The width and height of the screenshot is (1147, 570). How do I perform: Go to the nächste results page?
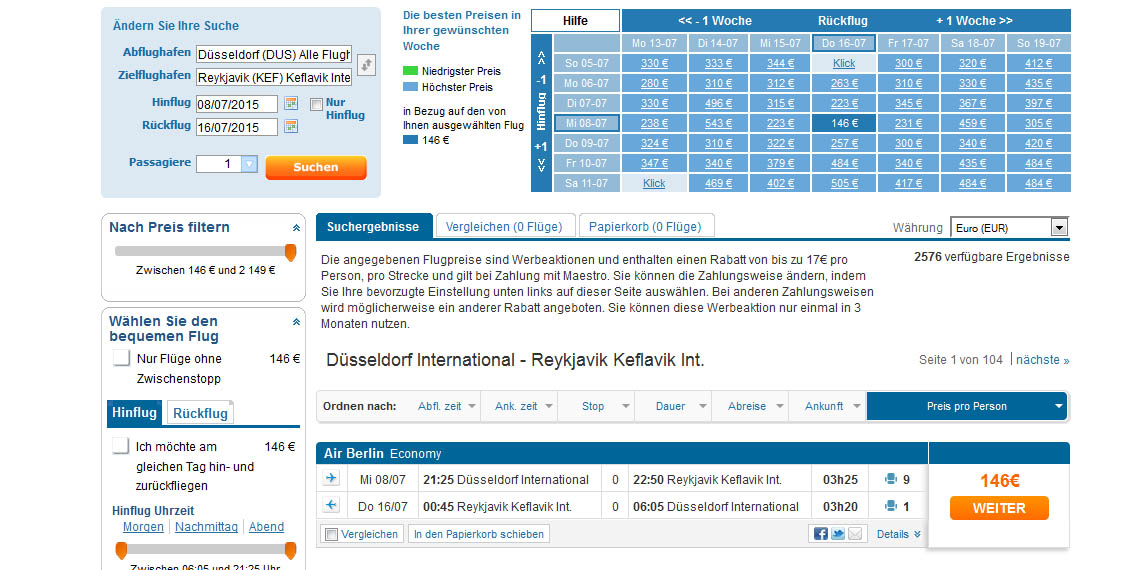(x=1042, y=360)
